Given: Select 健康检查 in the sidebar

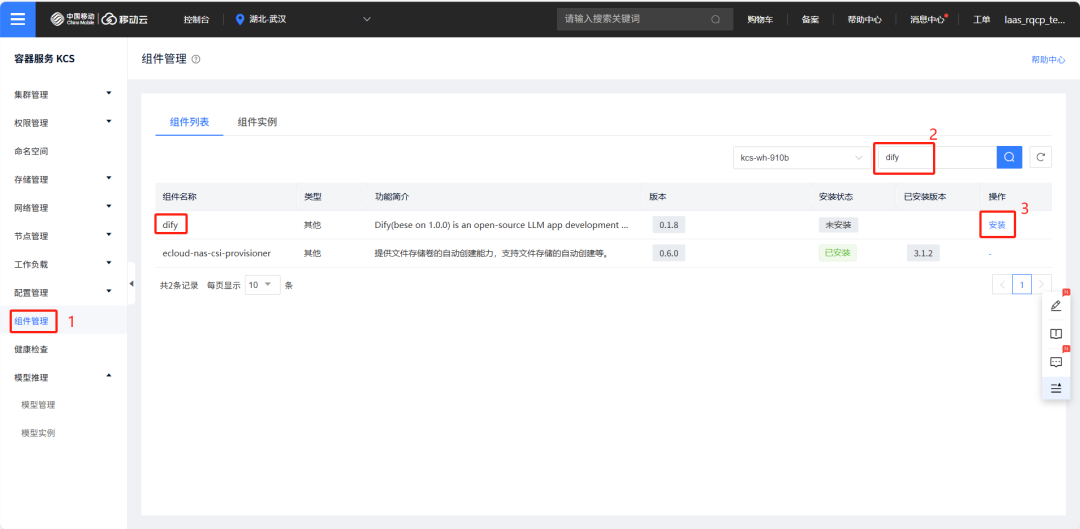Looking at the screenshot, I should click(31, 349).
